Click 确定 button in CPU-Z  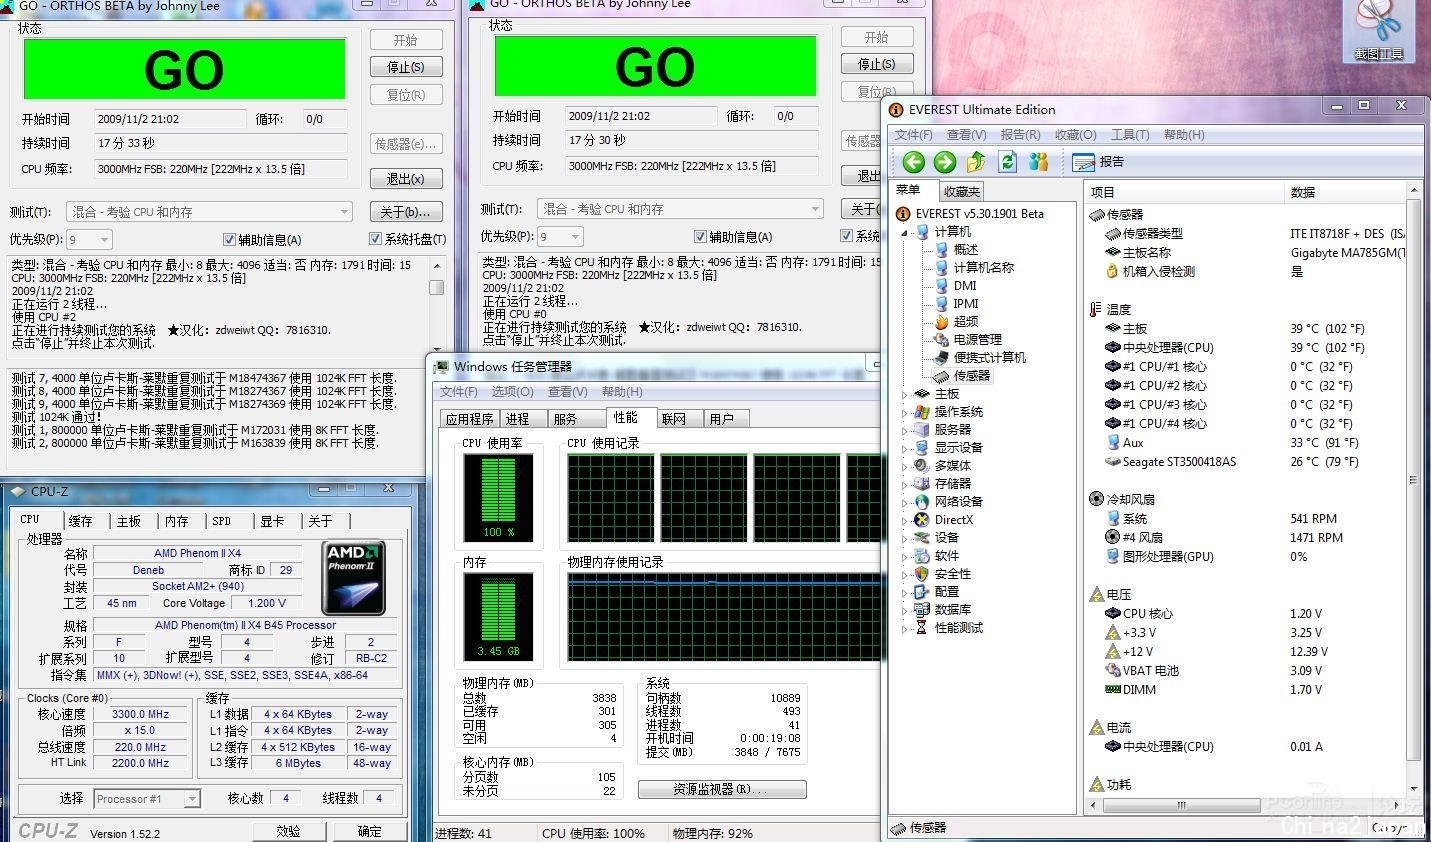(369, 831)
